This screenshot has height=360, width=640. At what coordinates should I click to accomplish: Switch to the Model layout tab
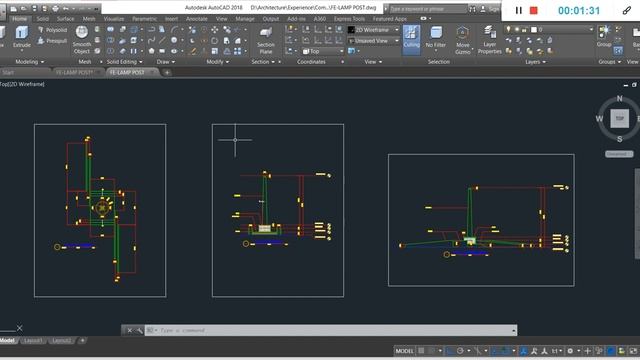(x=7, y=340)
